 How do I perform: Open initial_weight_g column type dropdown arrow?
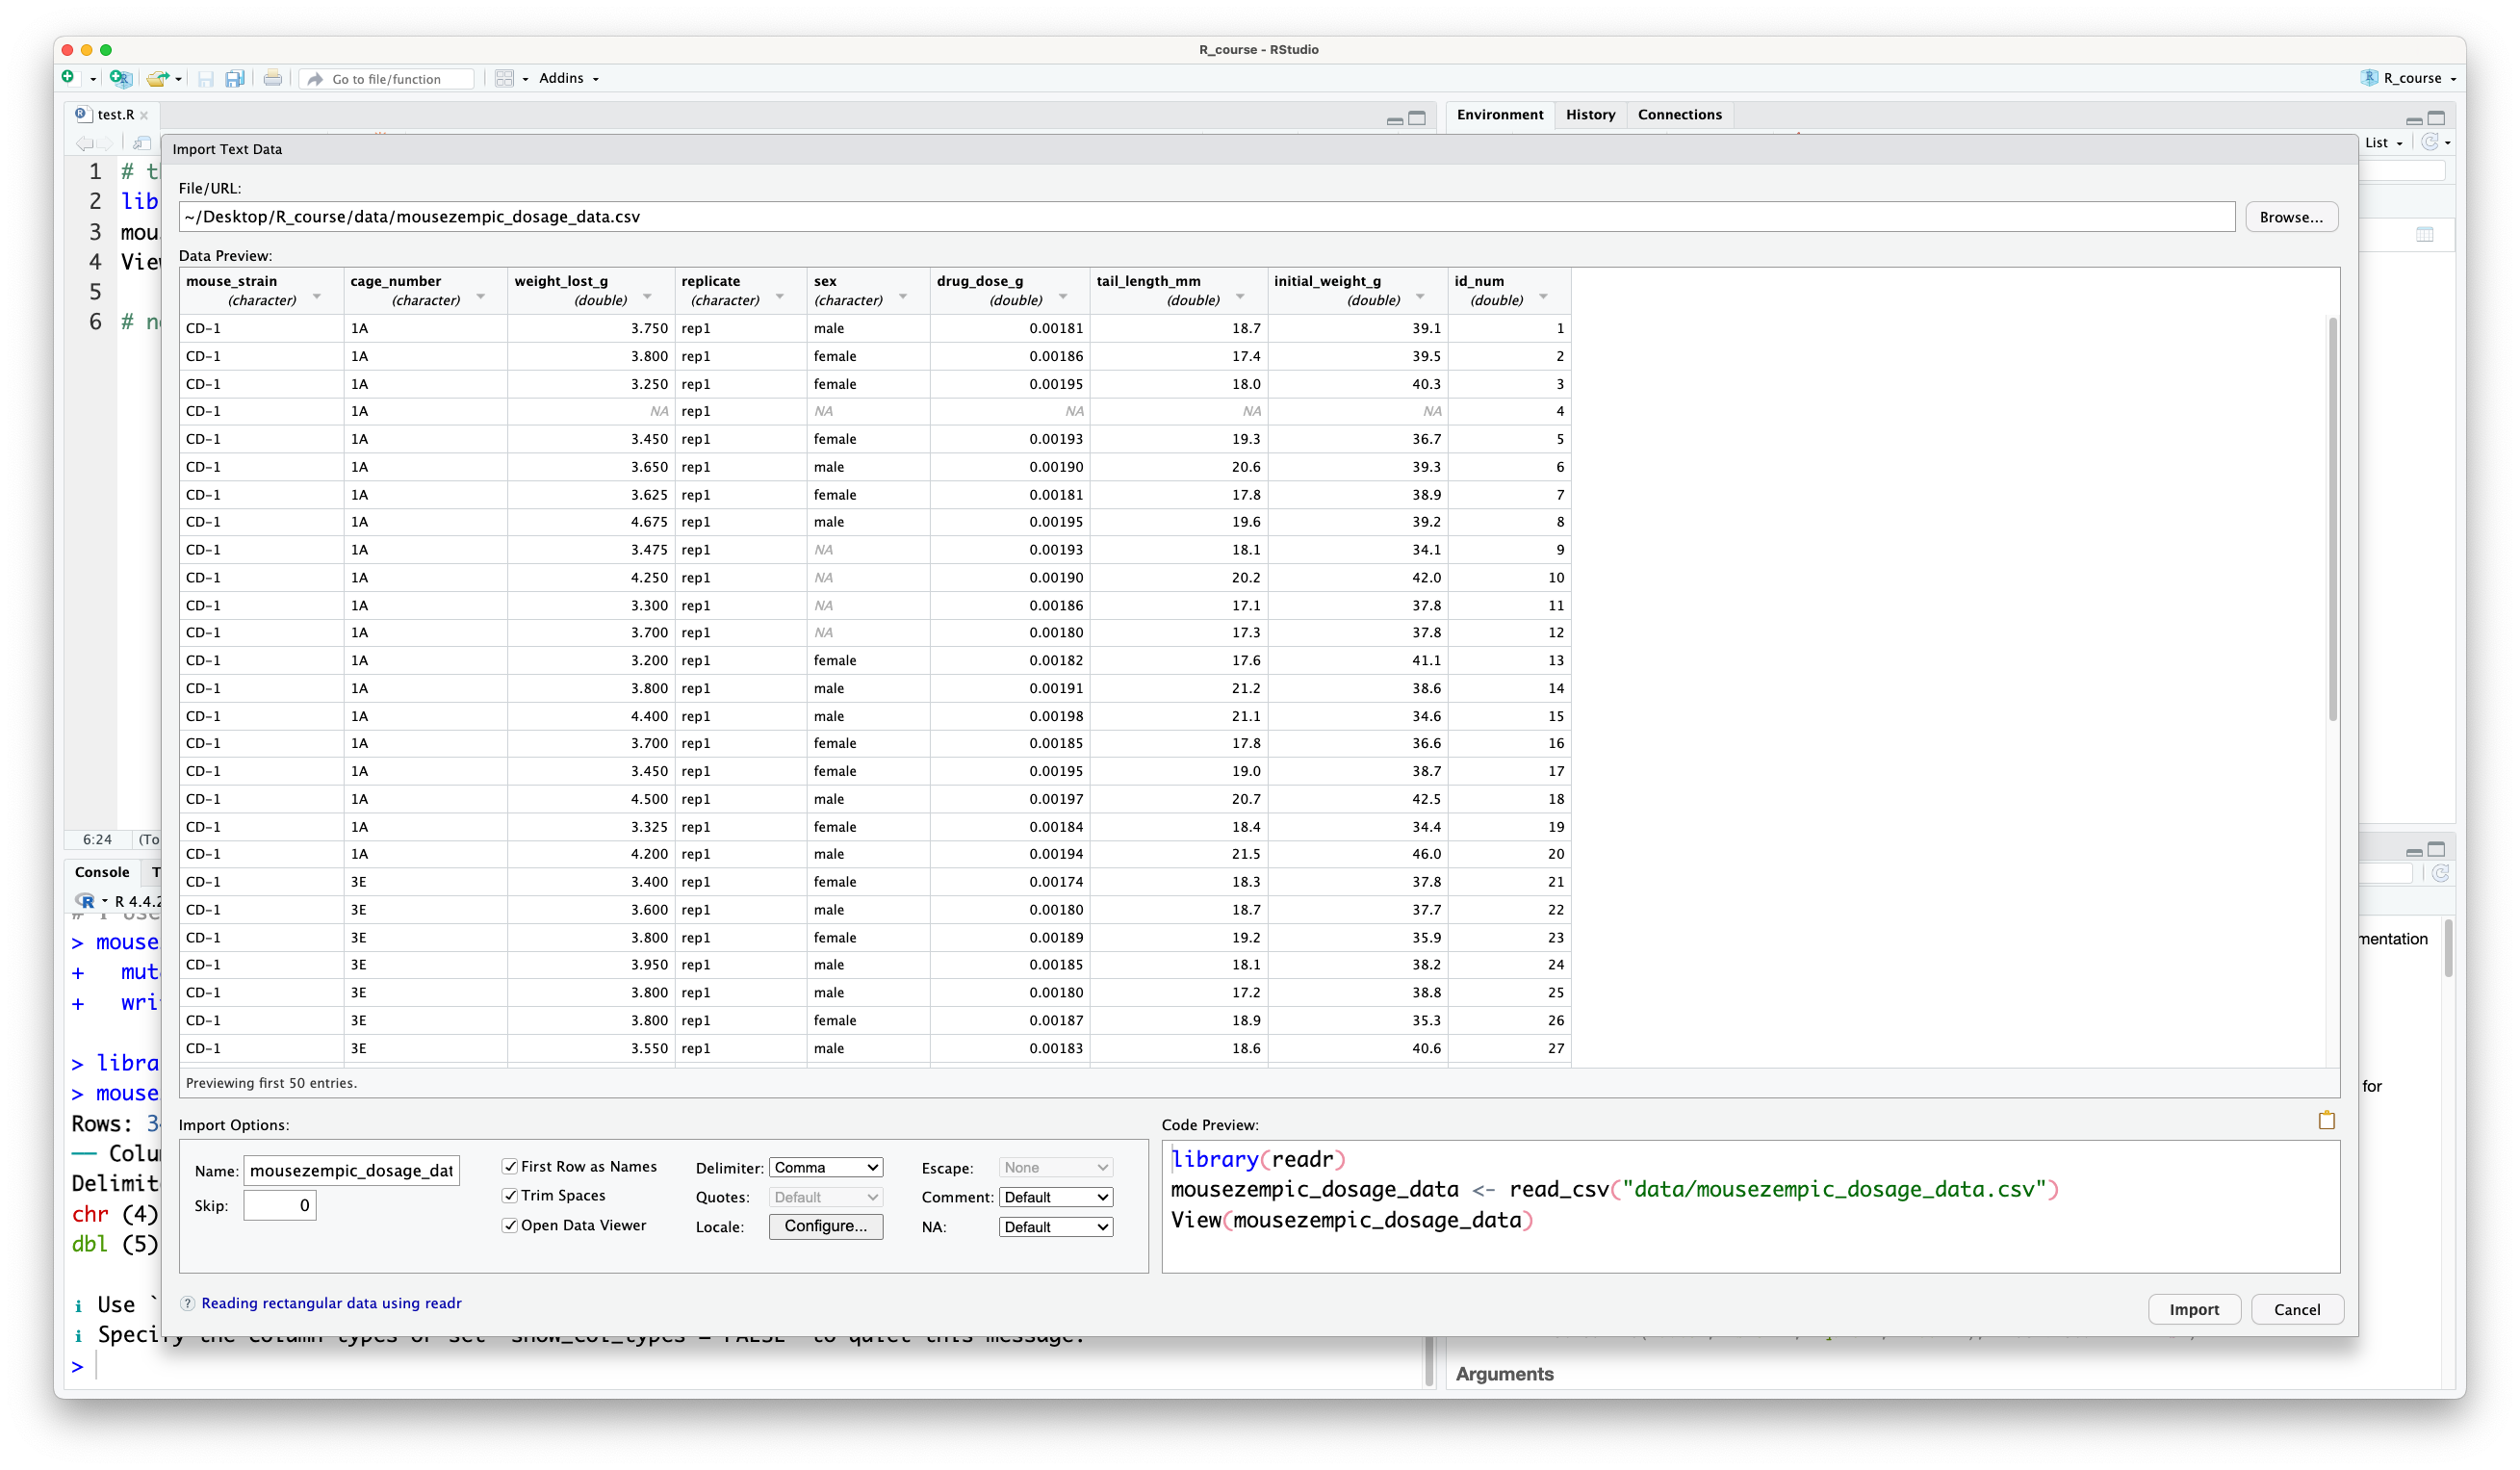[x=1420, y=297]
